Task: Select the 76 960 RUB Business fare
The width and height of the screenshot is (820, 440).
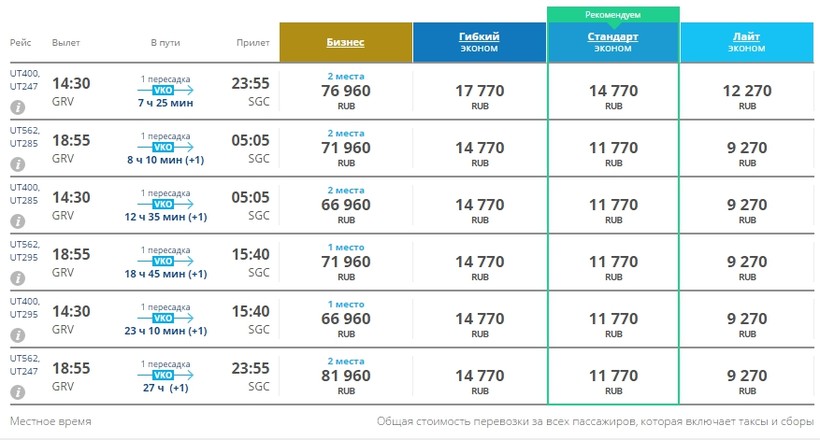Action: pyautogui.click(x=346, y=92)
